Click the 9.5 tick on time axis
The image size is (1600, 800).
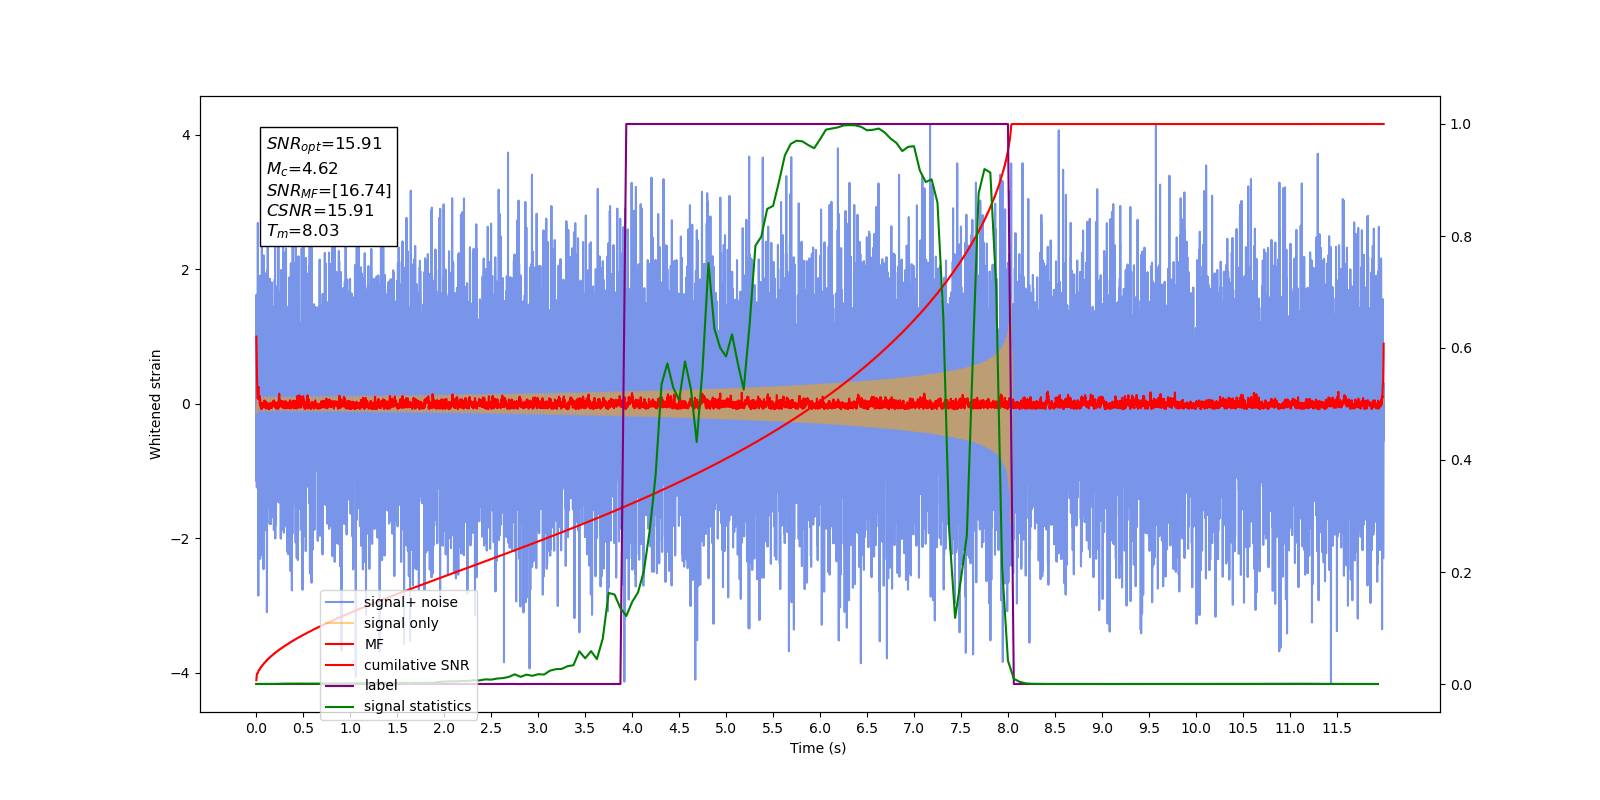pos(1149,728)
